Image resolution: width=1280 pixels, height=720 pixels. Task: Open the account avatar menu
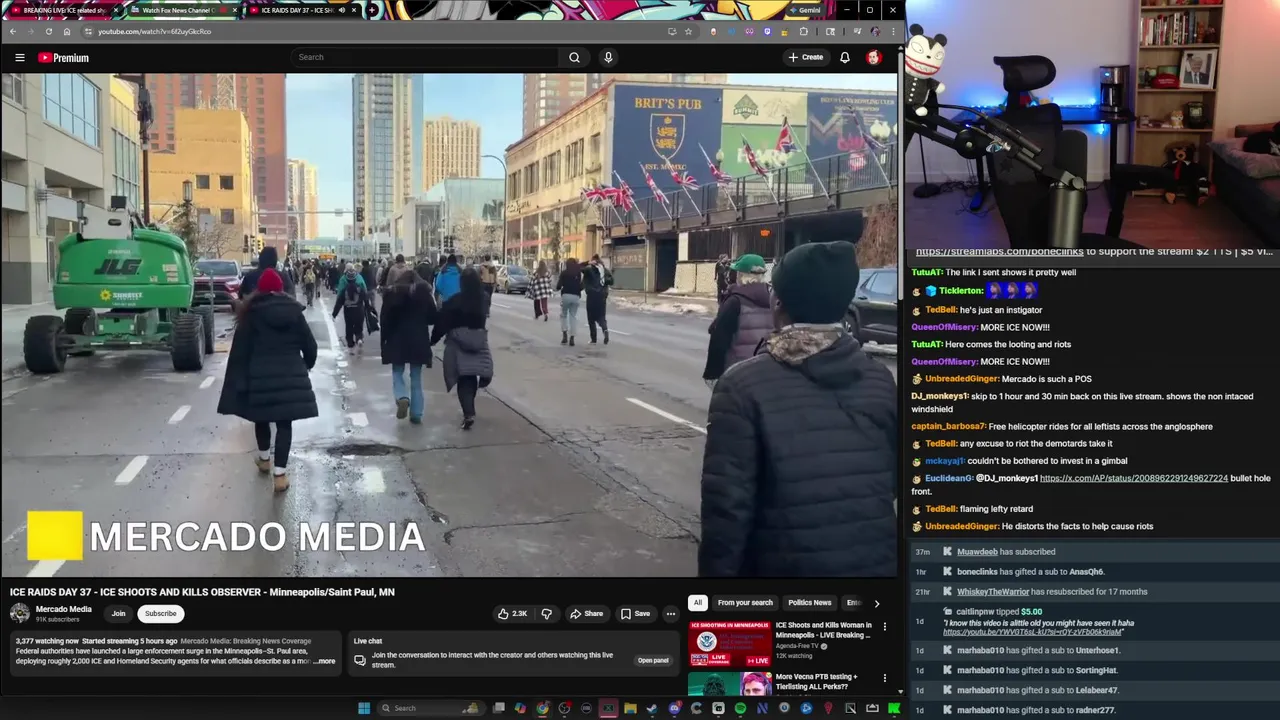[874, 57]
